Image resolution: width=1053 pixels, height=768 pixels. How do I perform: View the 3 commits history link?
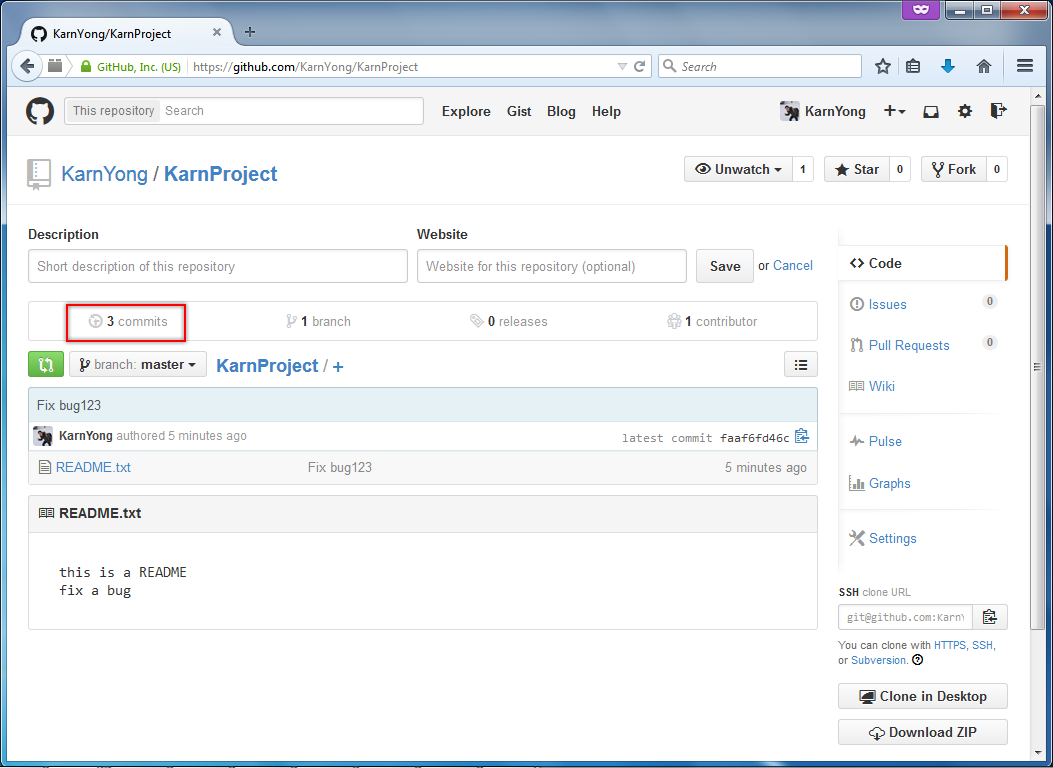135,322
